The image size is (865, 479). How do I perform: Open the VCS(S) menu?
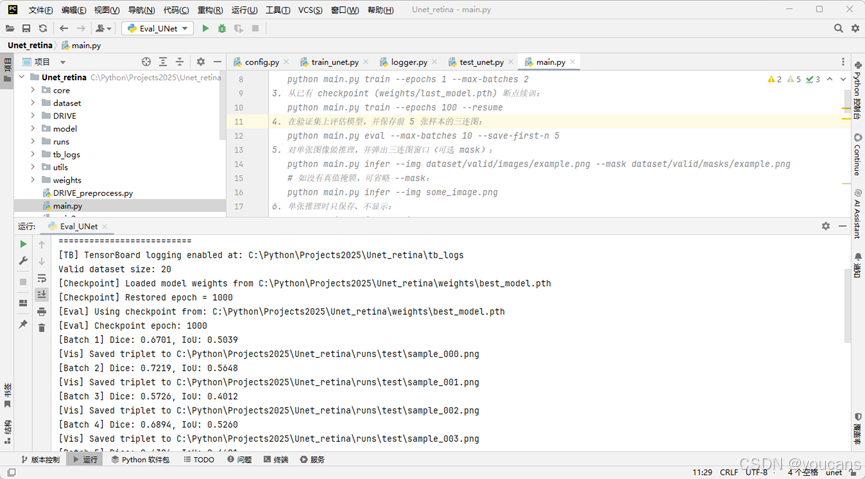(310, 10)
